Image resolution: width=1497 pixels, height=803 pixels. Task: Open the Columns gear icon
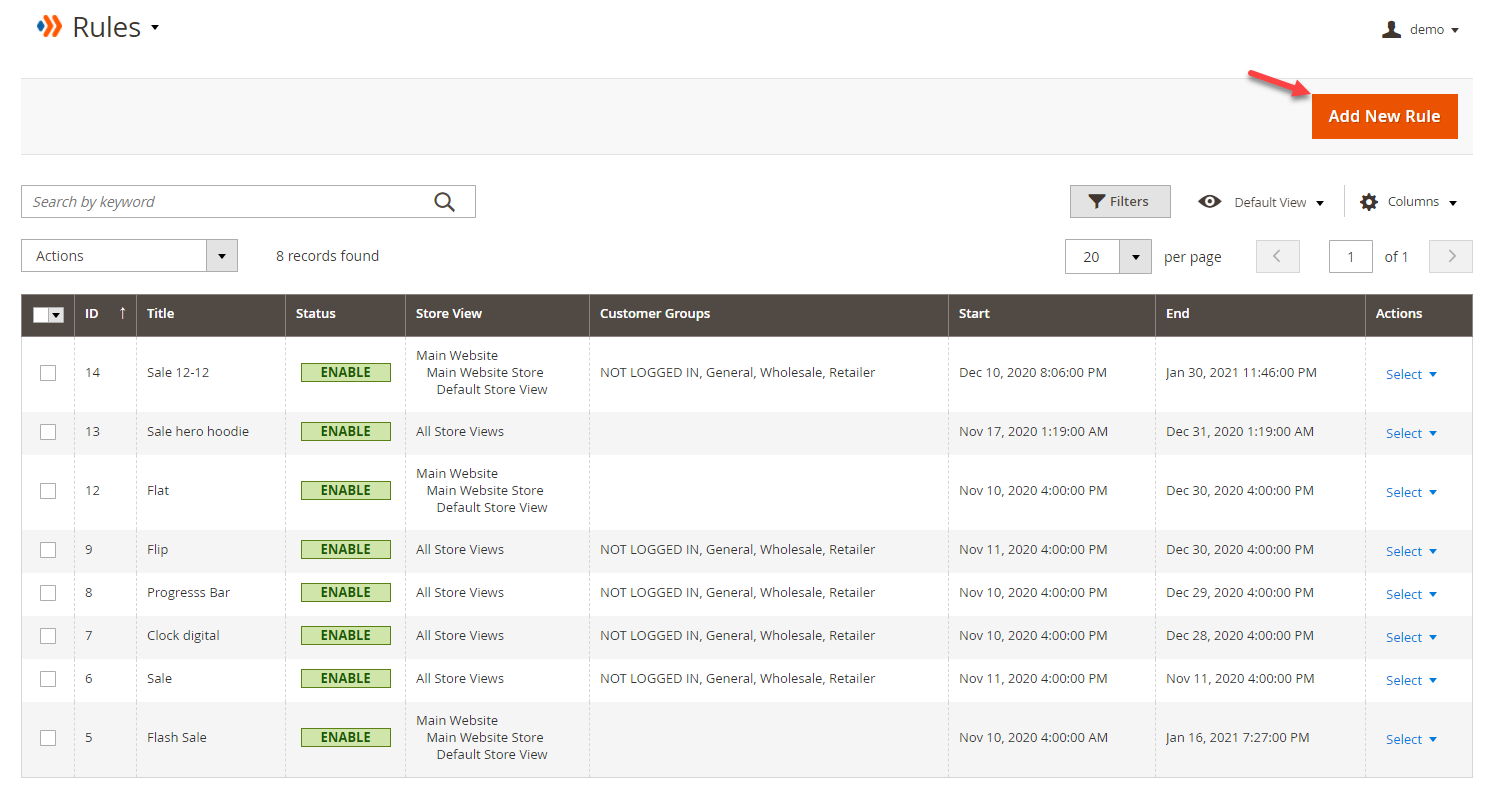1368,201
